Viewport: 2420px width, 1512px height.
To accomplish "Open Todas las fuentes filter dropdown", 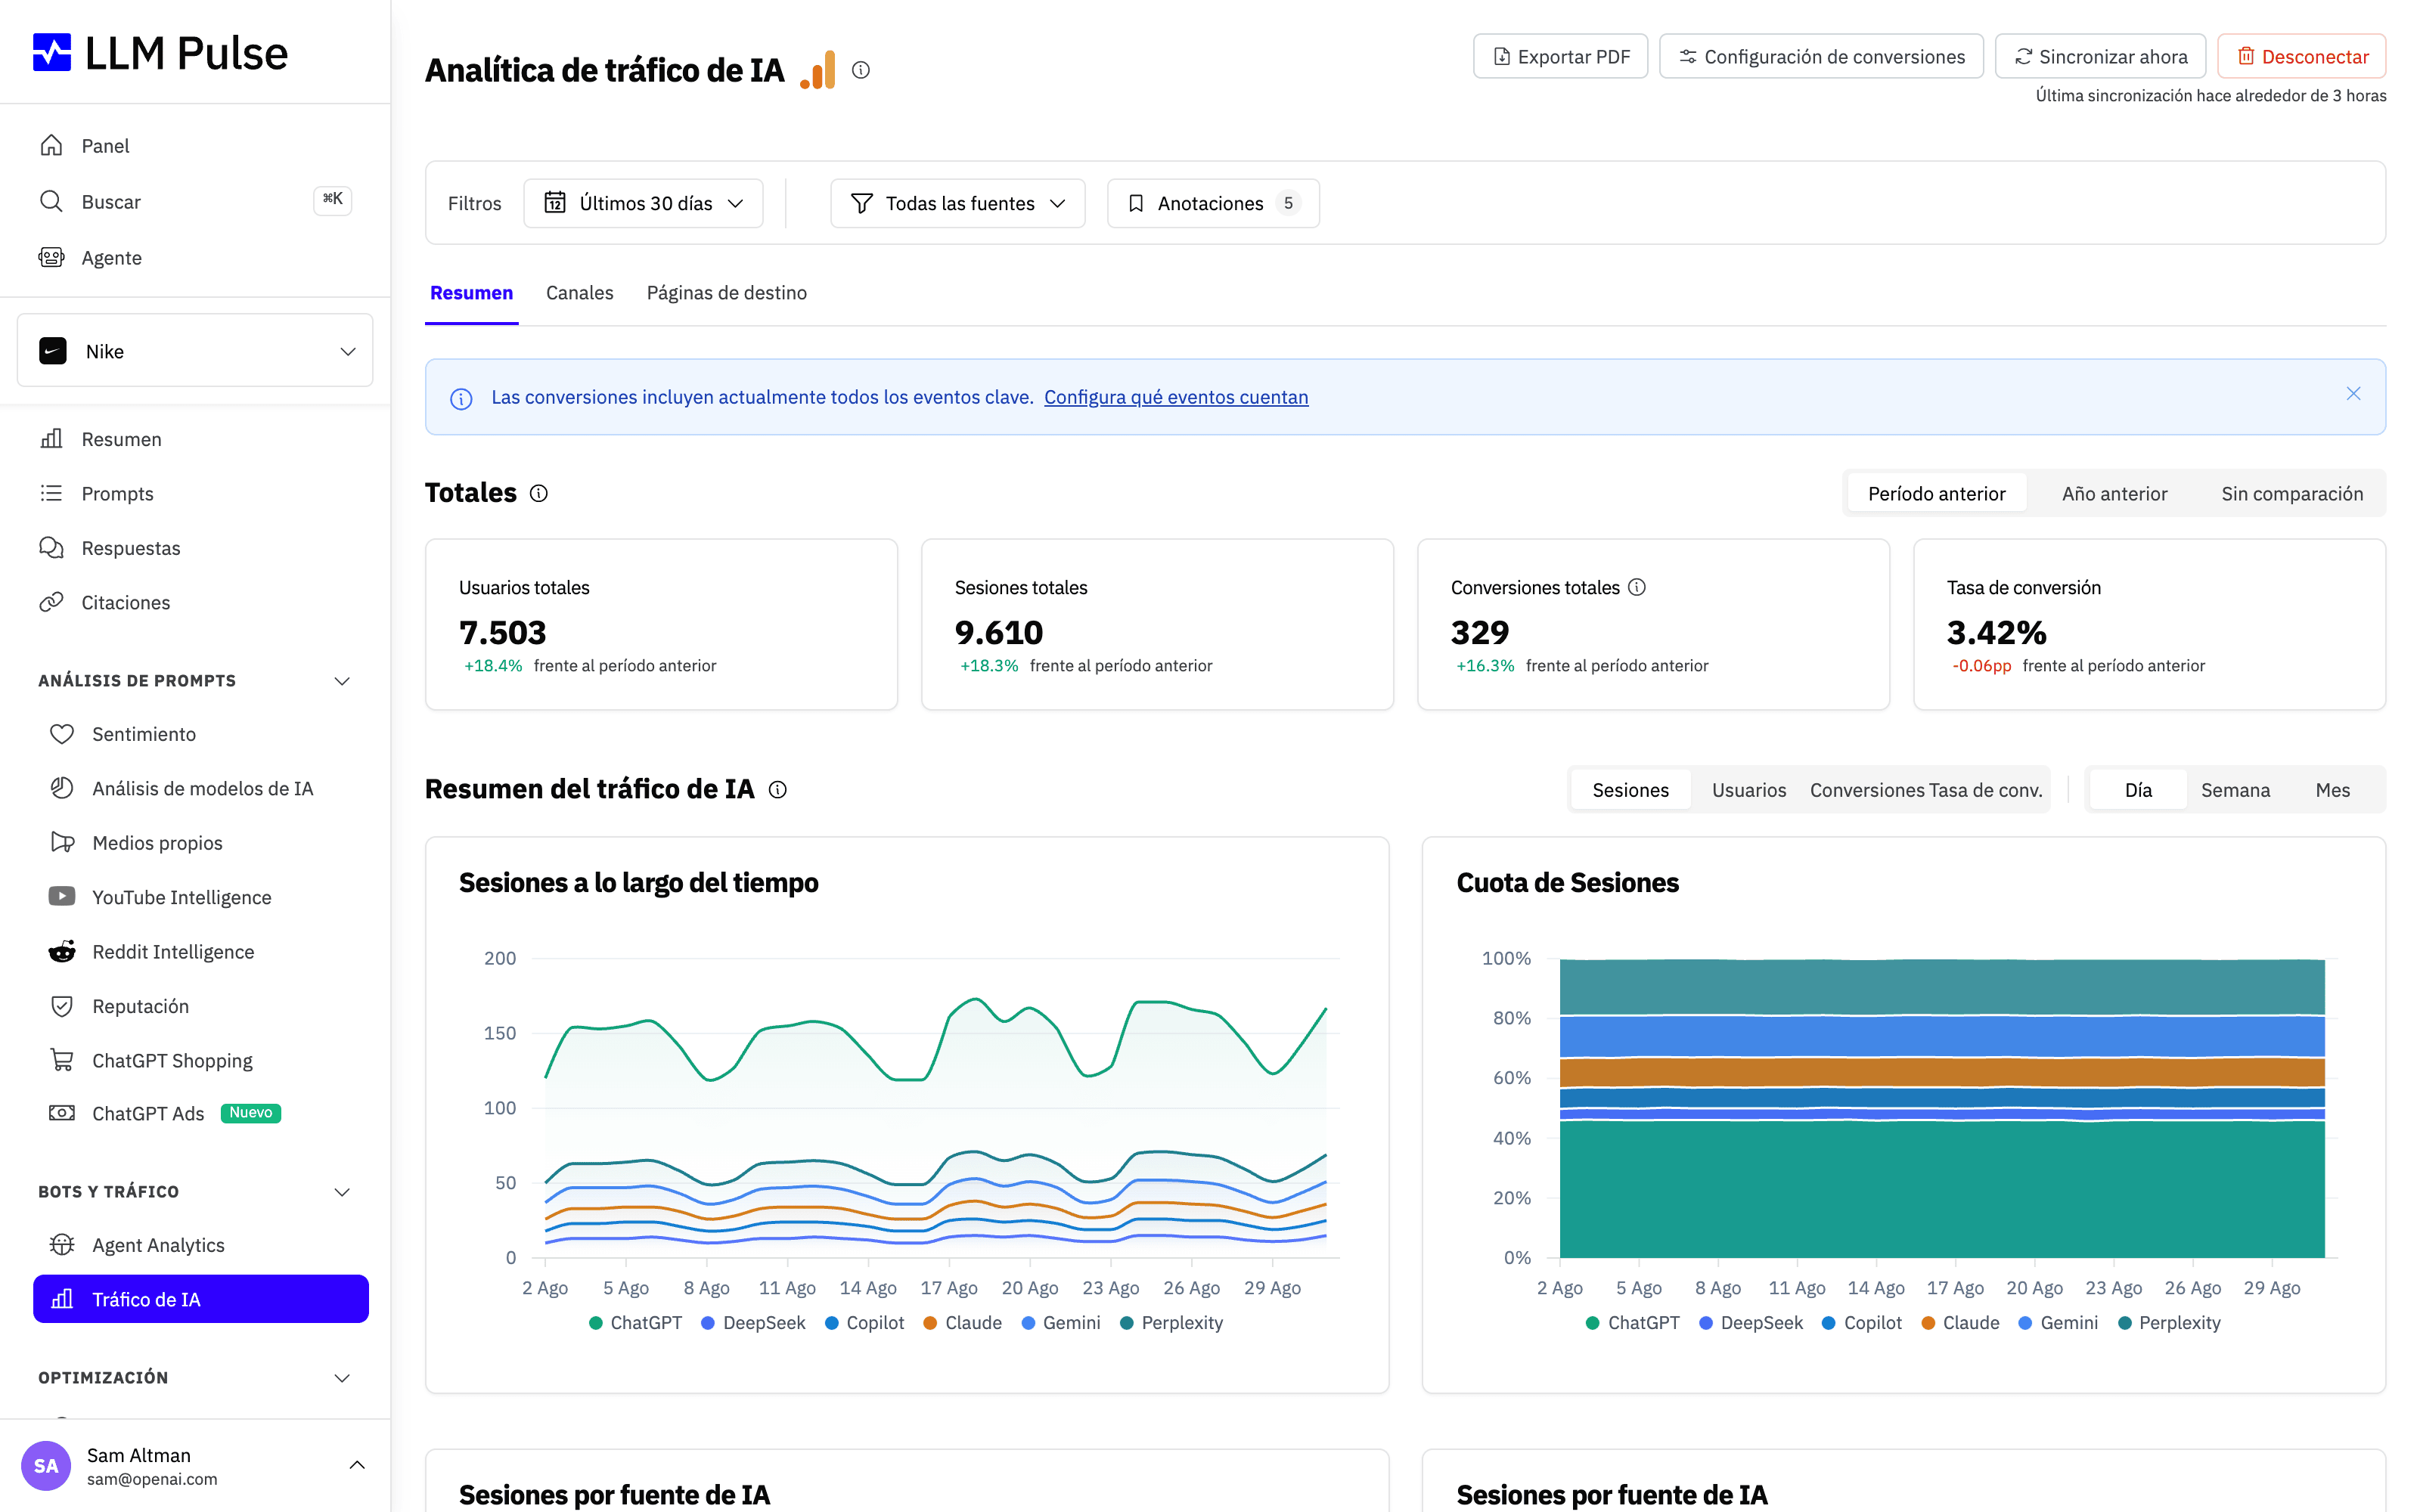I will tap(957, 203).
